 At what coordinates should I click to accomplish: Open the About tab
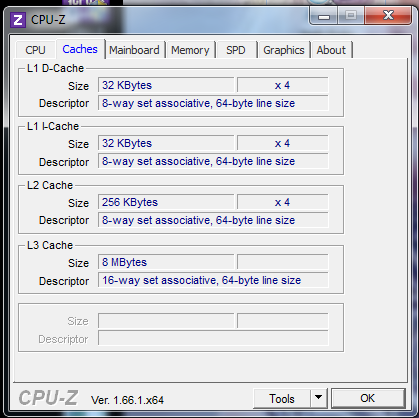331,50
